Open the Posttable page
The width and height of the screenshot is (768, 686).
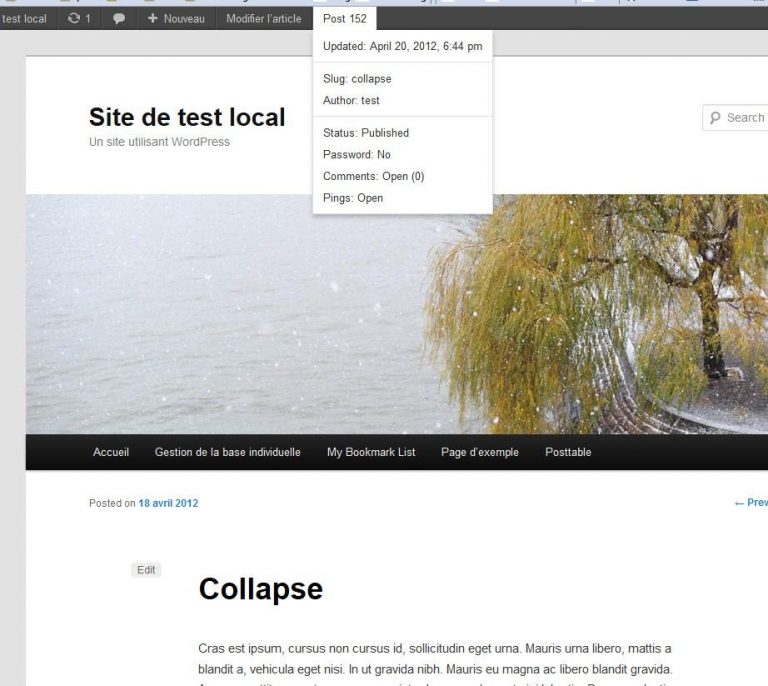point(568,452)
